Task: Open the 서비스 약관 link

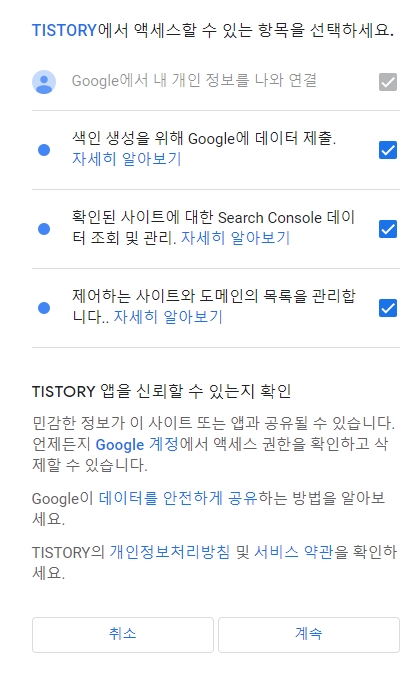Action: pos(294,552)
